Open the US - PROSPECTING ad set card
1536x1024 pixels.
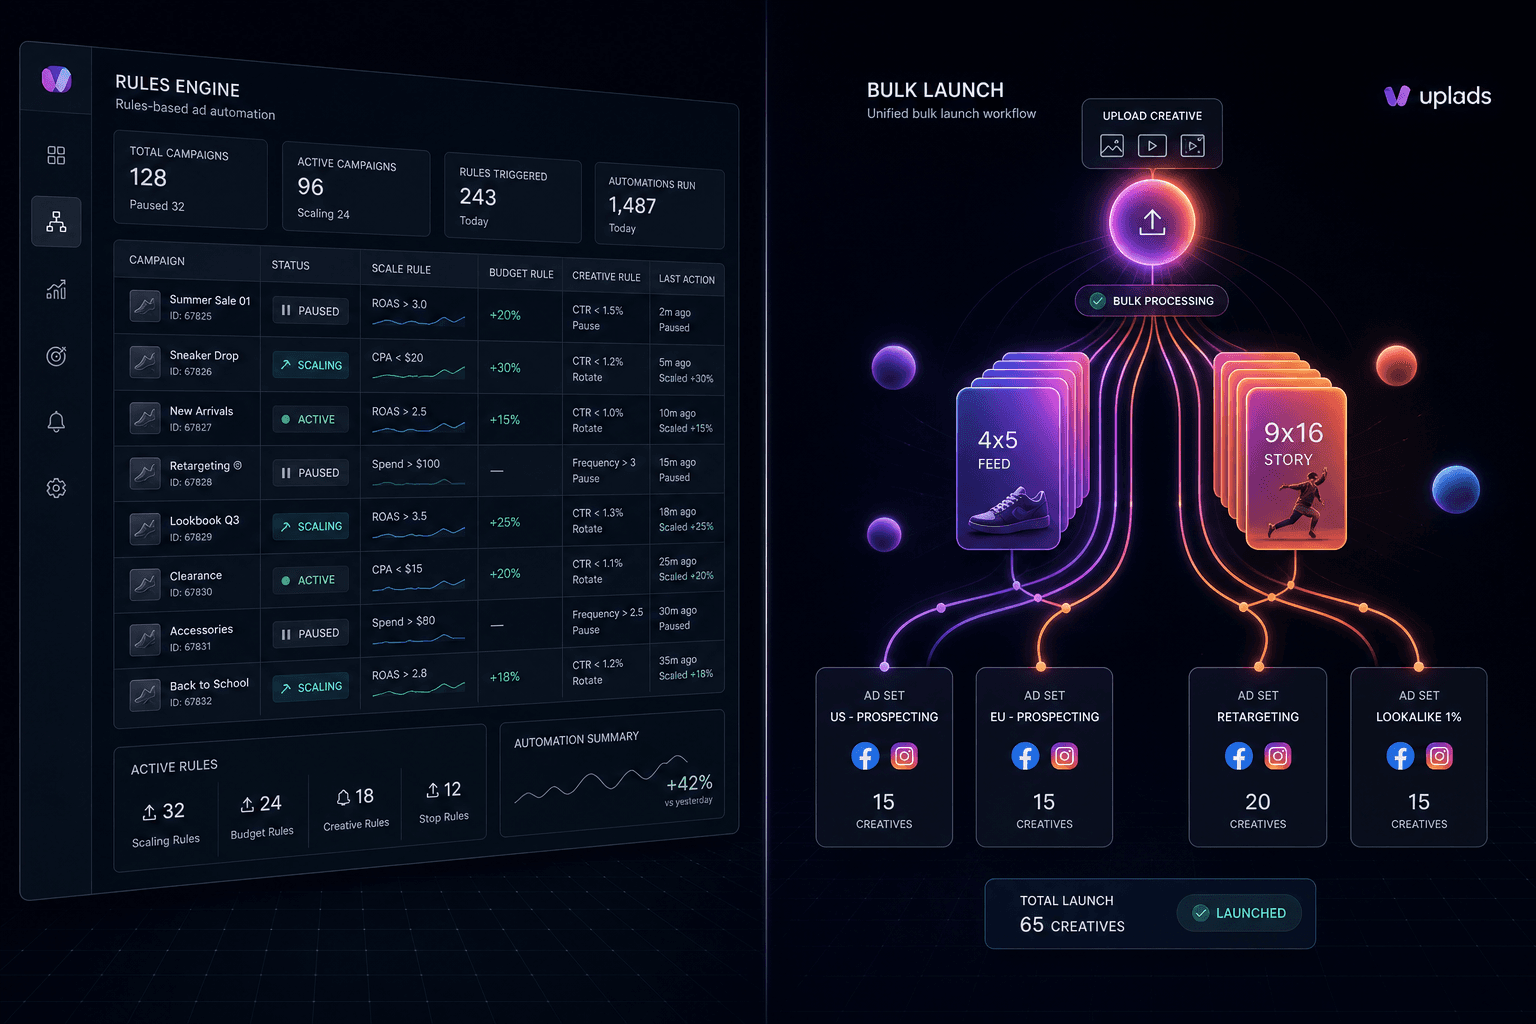coord(884,757)
